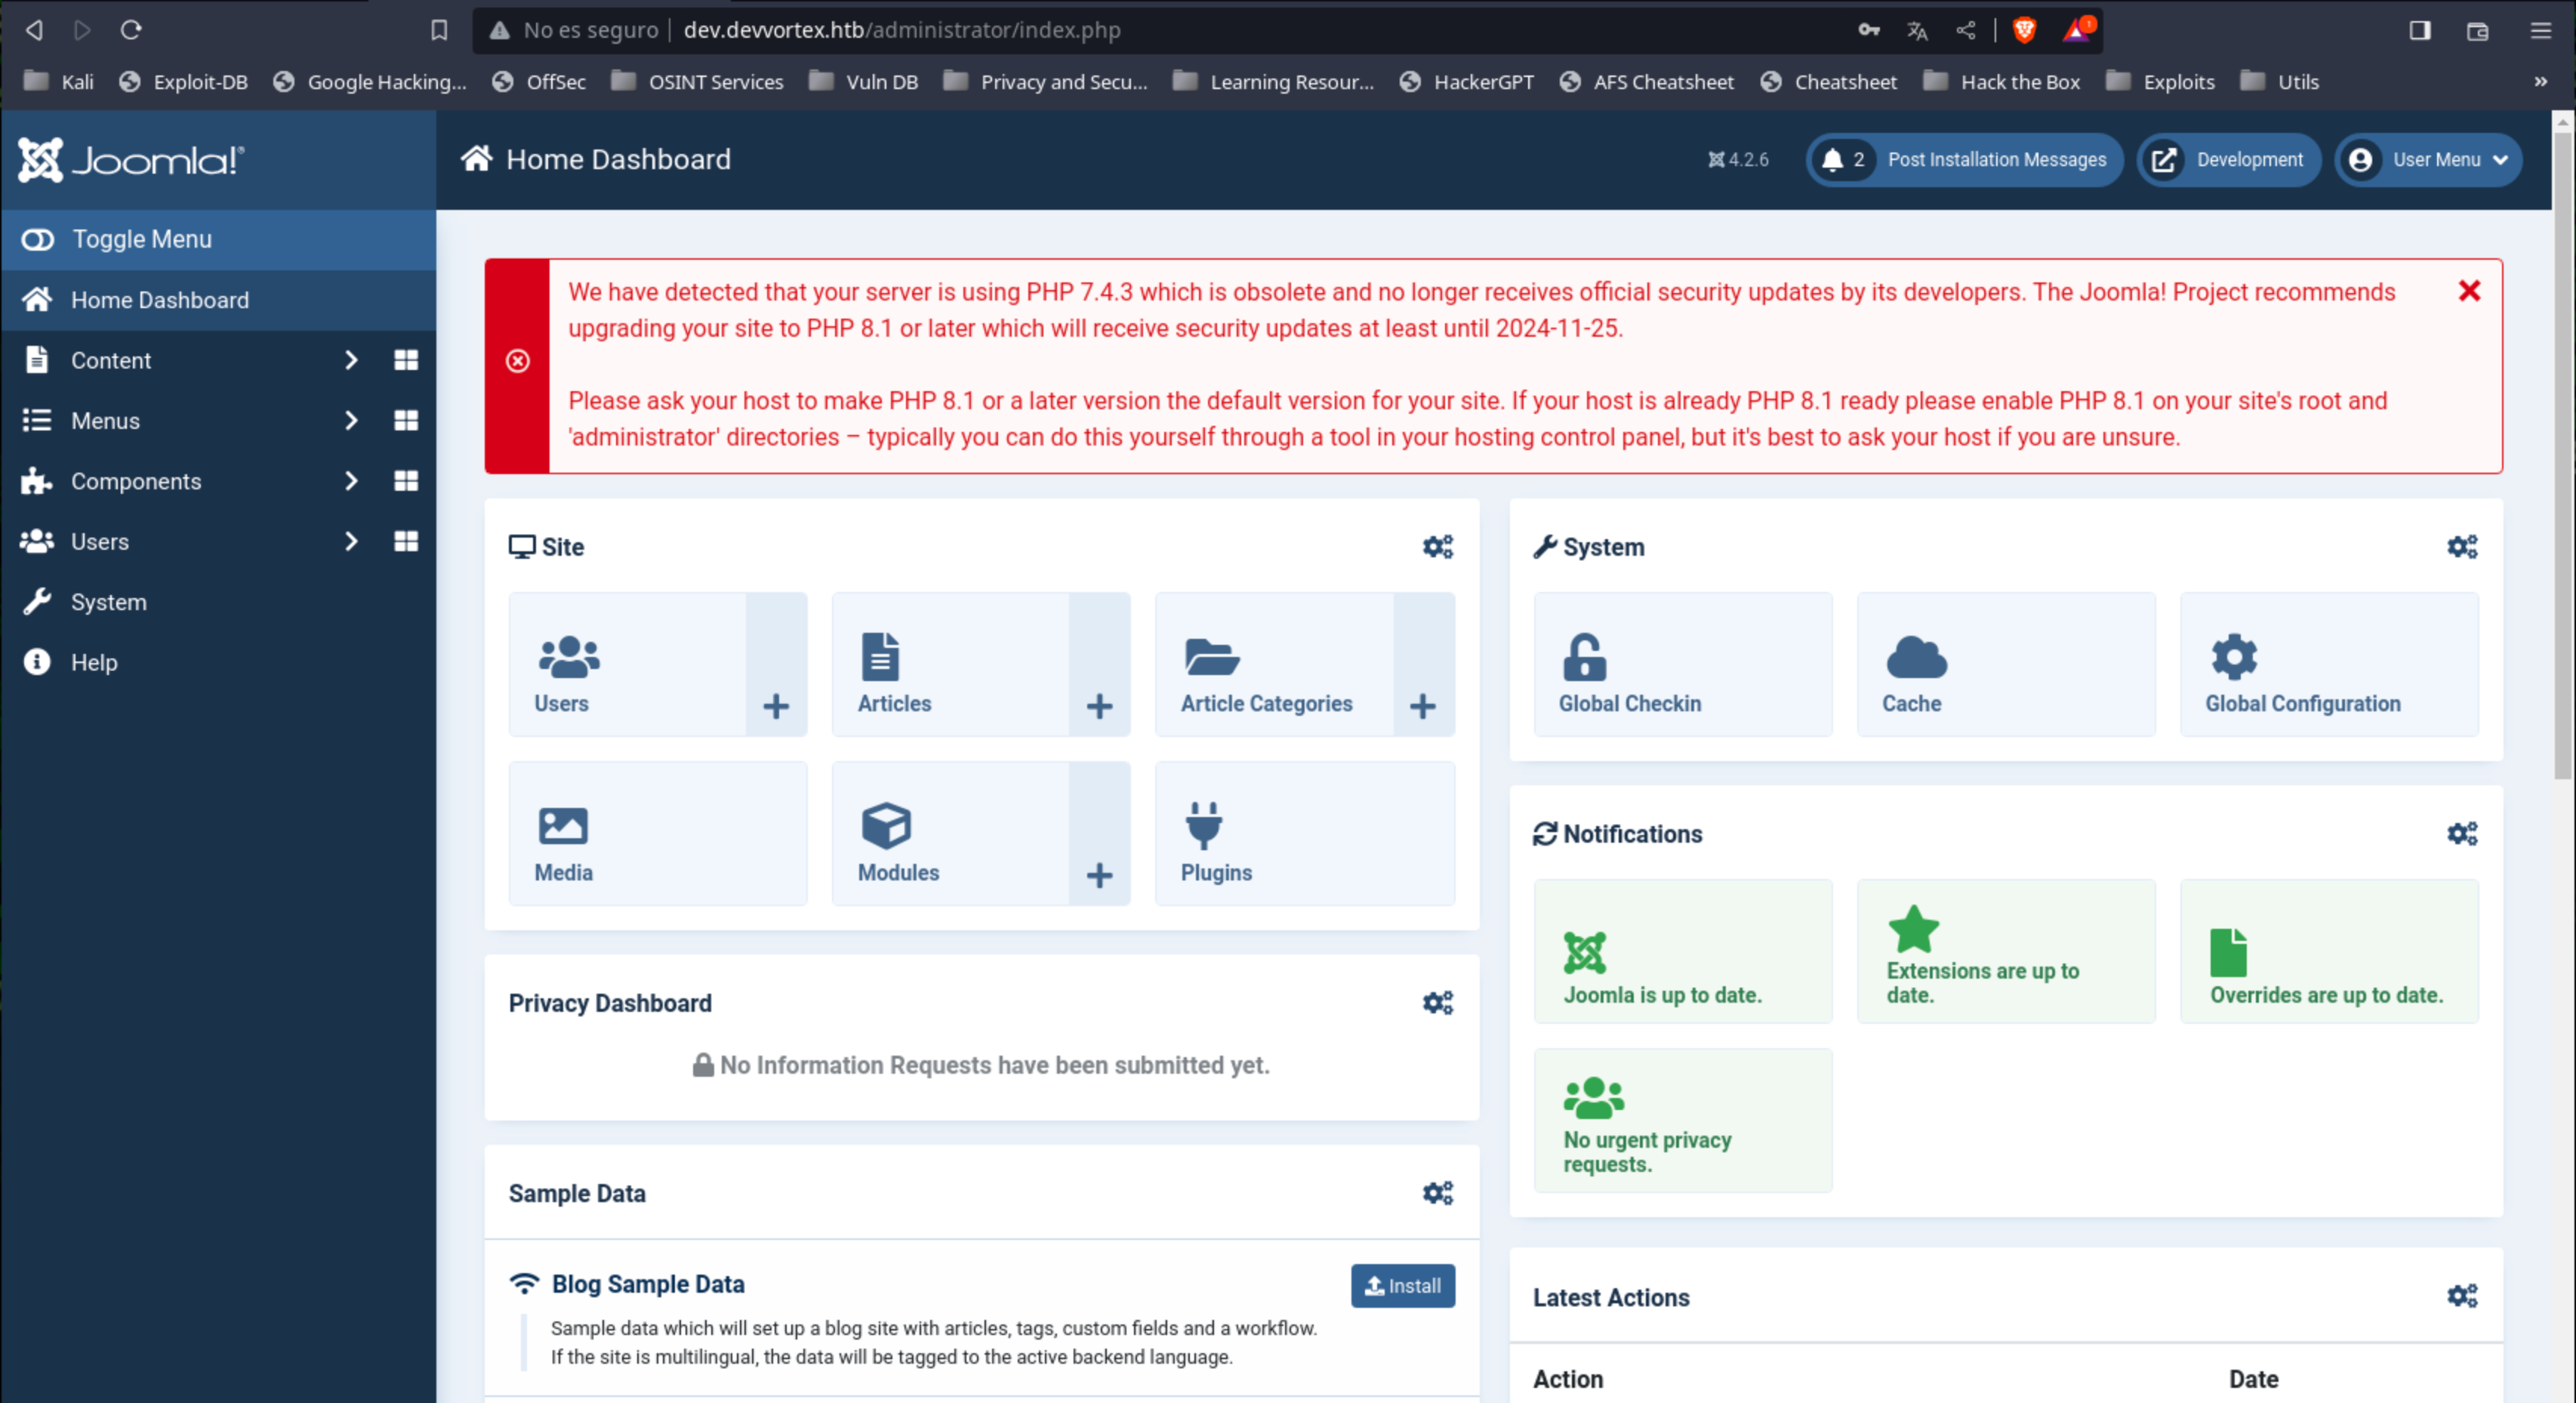2576x1403 pixels.
Task: Open System module settings gear
Action: (2462, 547)
